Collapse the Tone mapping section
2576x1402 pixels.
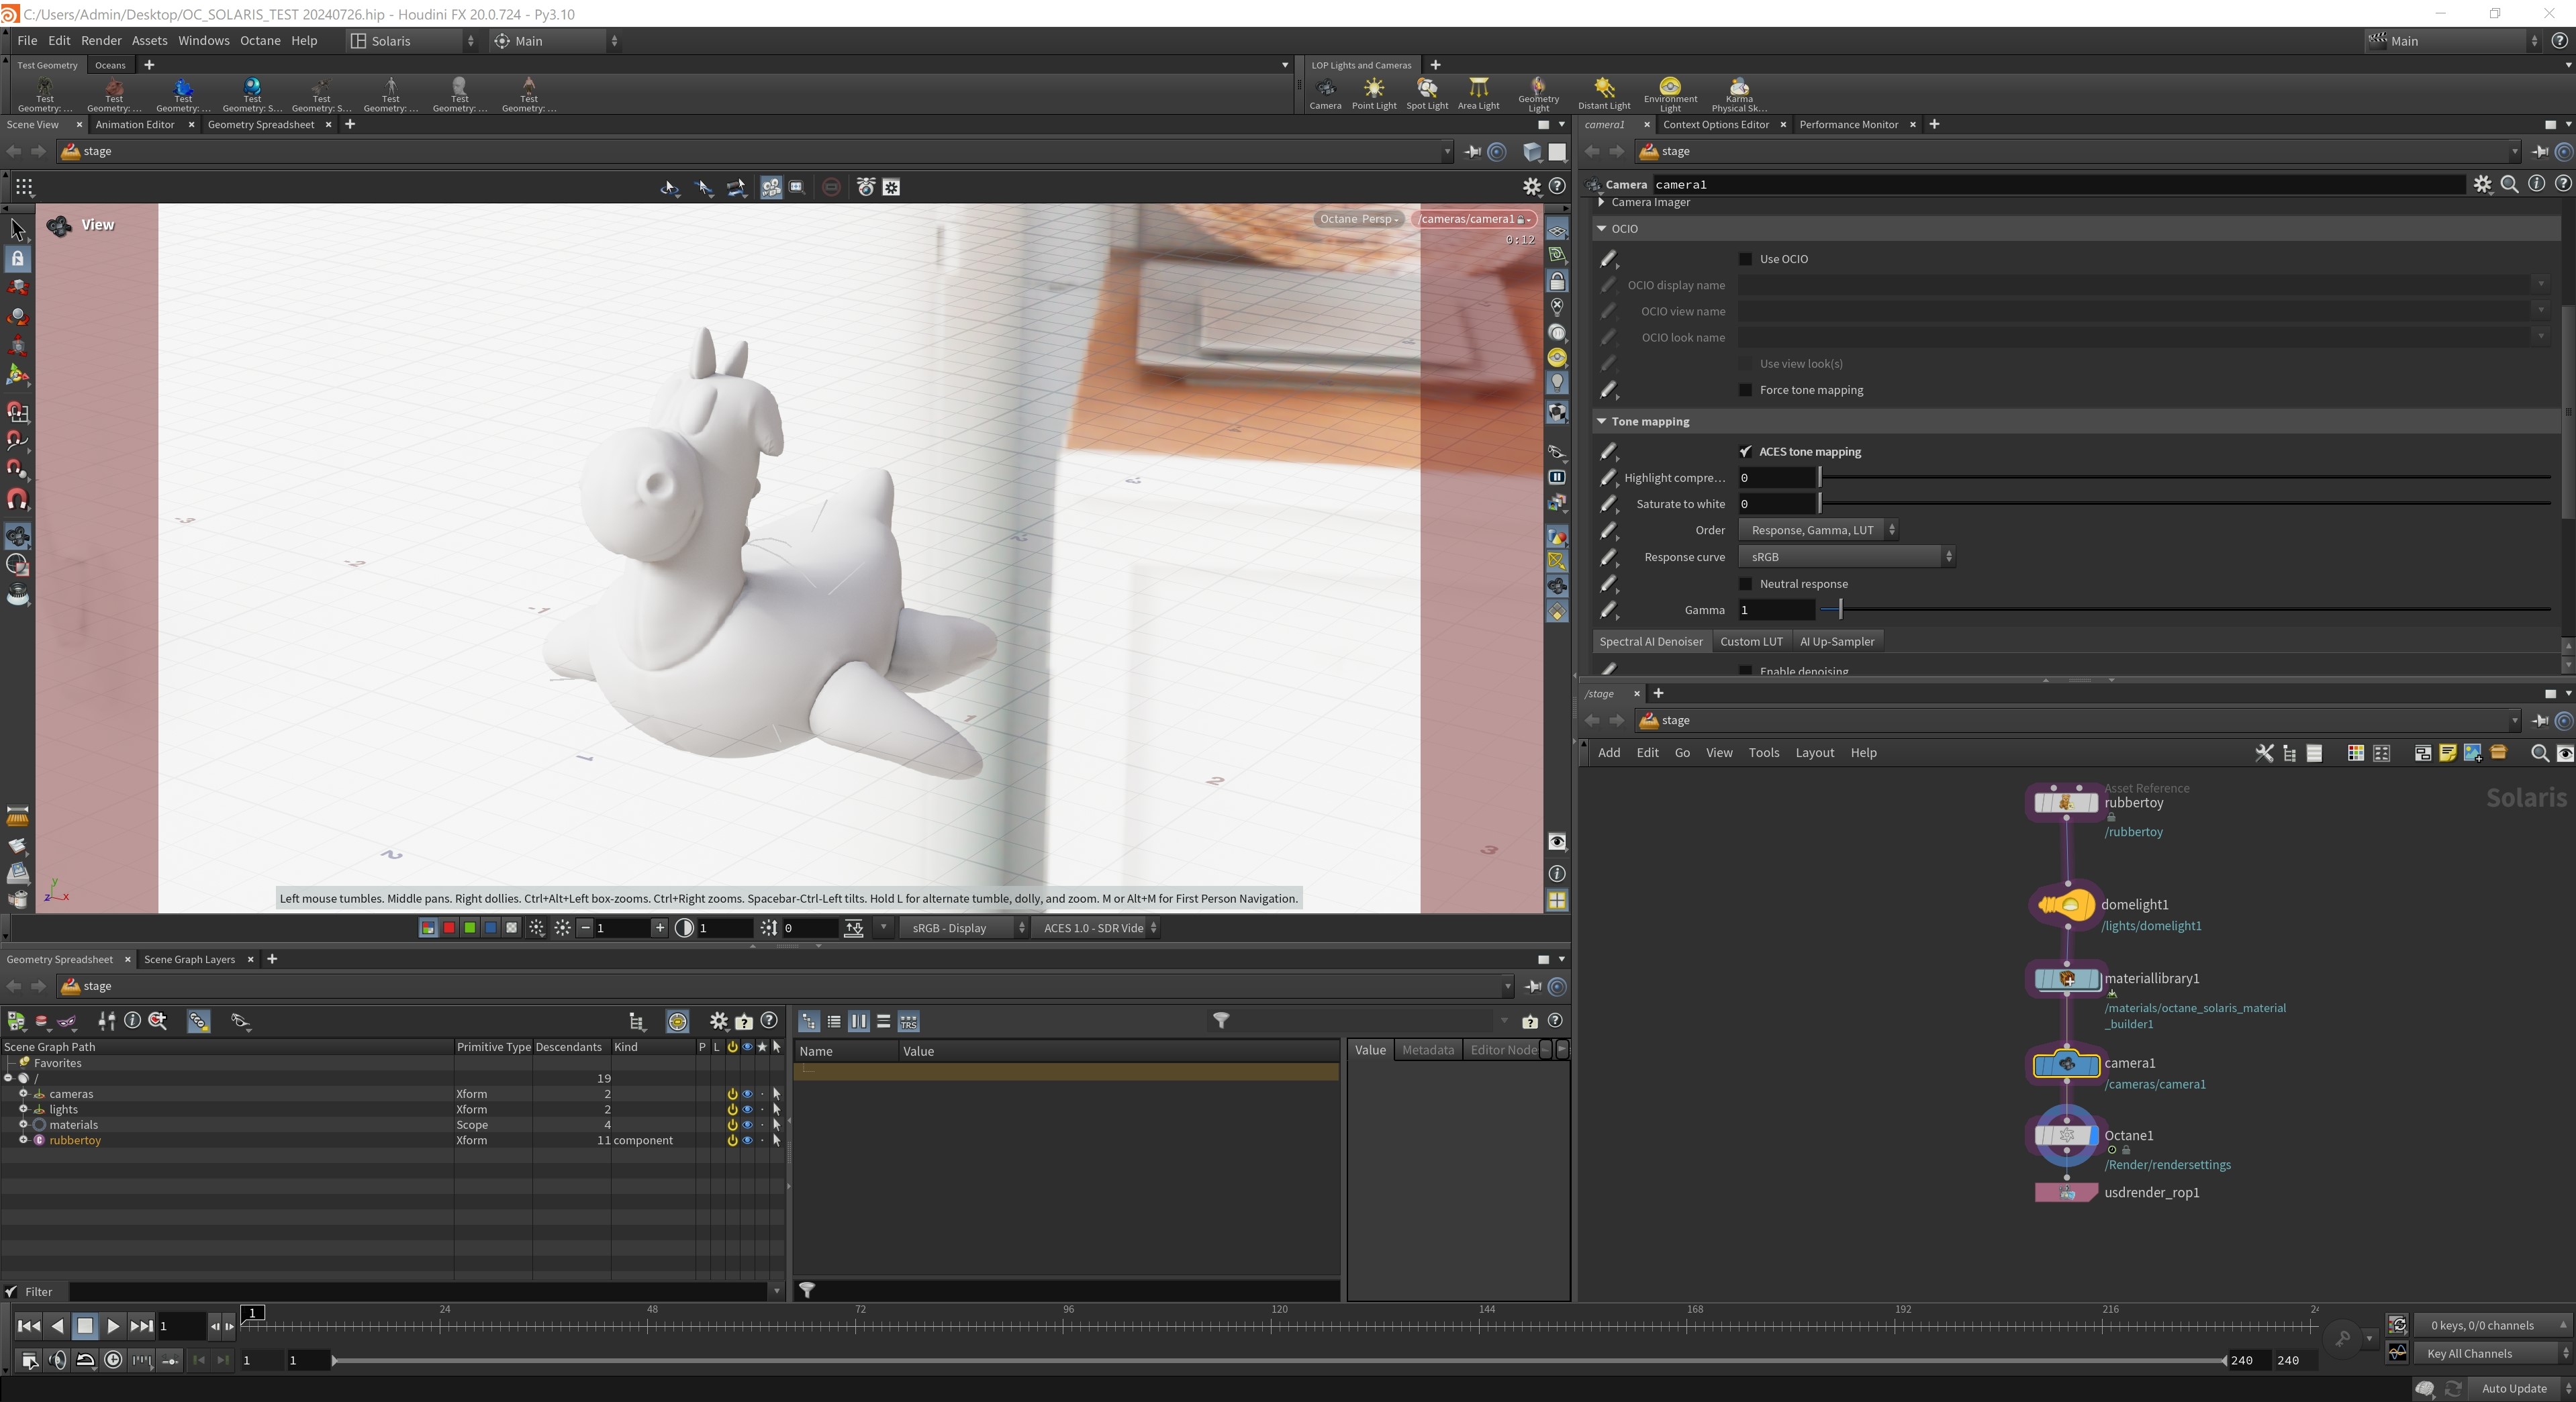click(1602, 422)
